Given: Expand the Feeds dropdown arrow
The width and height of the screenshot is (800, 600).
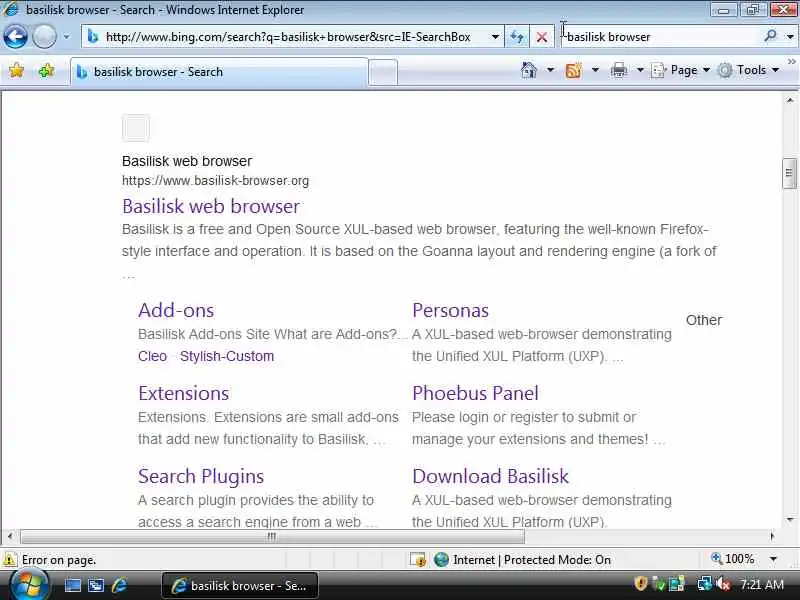Looking at the screenshot, I should pos(595,70).
